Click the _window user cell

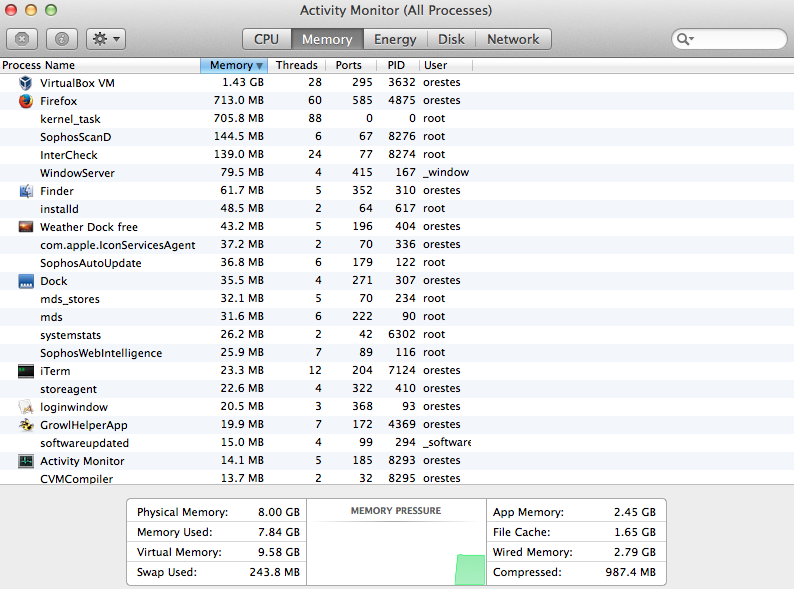[446, 172]
